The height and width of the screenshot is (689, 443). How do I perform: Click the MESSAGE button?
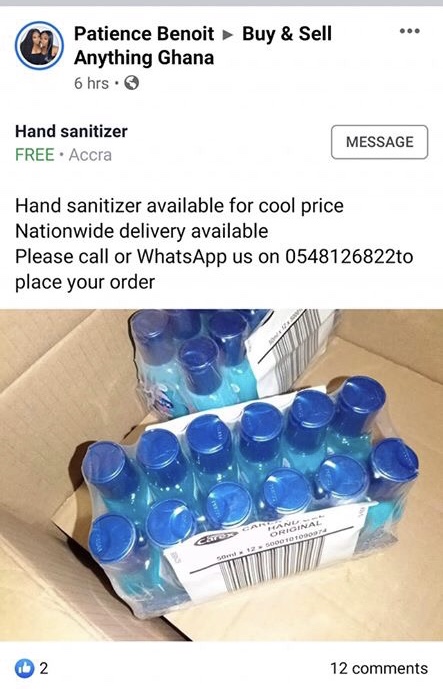tap(379, 142)
